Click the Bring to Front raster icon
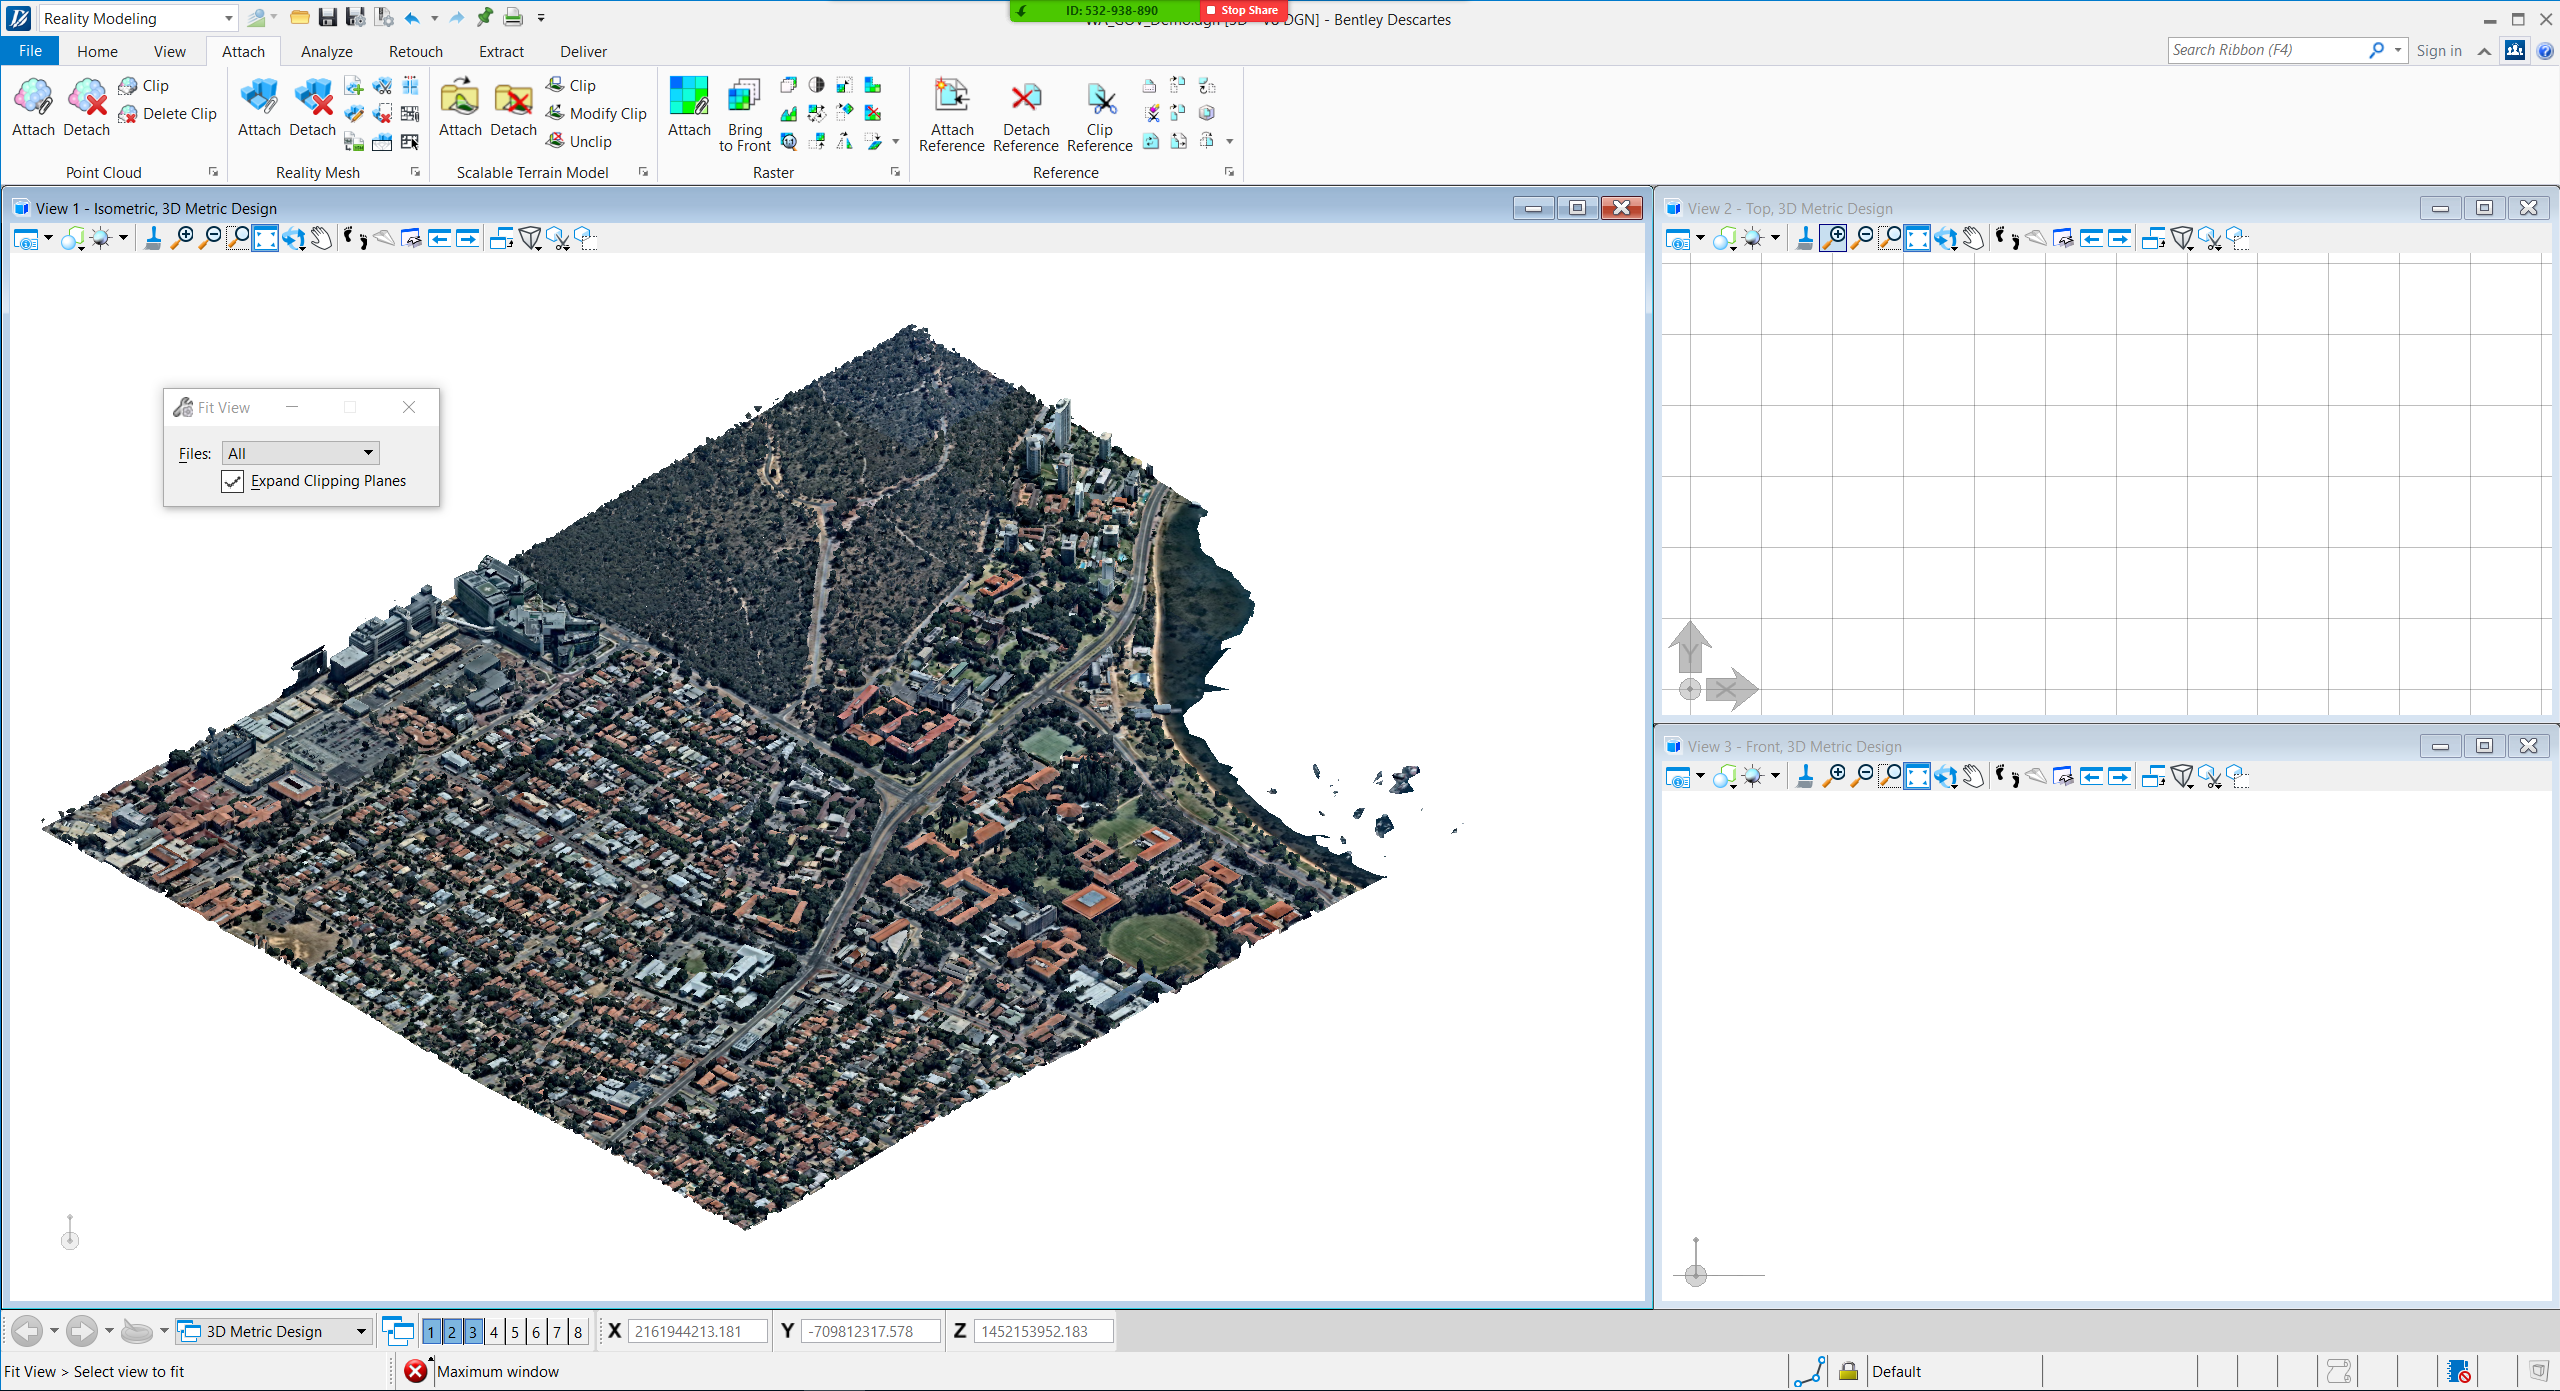 [744, 97]
